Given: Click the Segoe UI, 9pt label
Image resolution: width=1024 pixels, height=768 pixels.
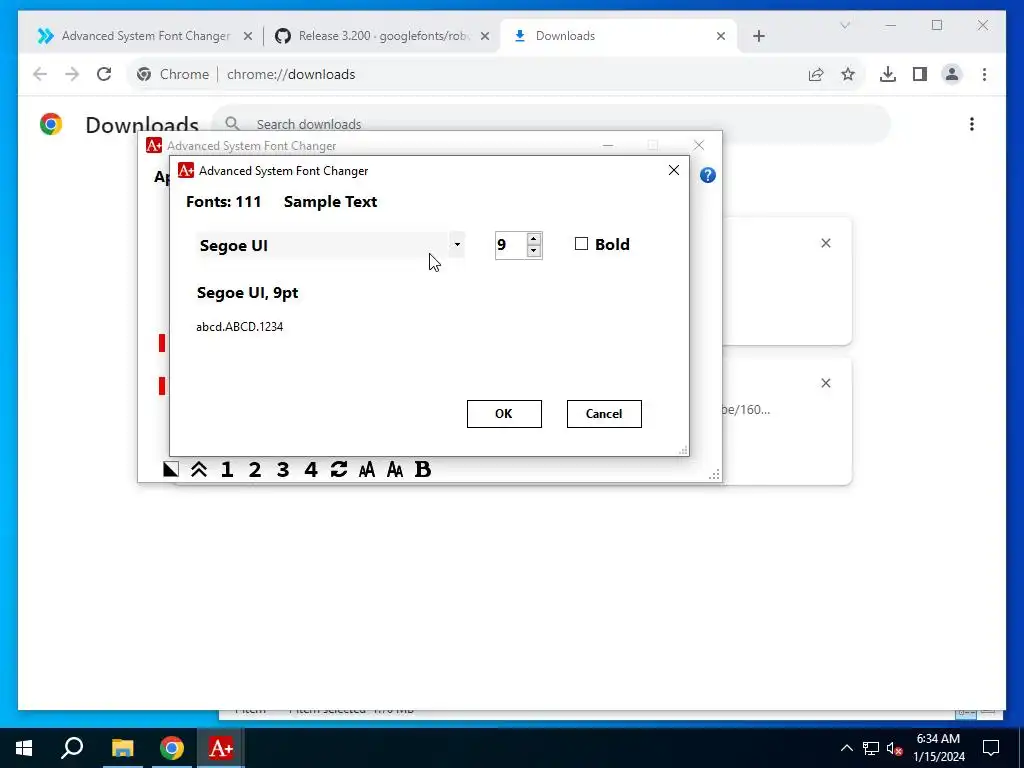Looking at the screenshot, I should pyautogui.click(x=248, y=293).
